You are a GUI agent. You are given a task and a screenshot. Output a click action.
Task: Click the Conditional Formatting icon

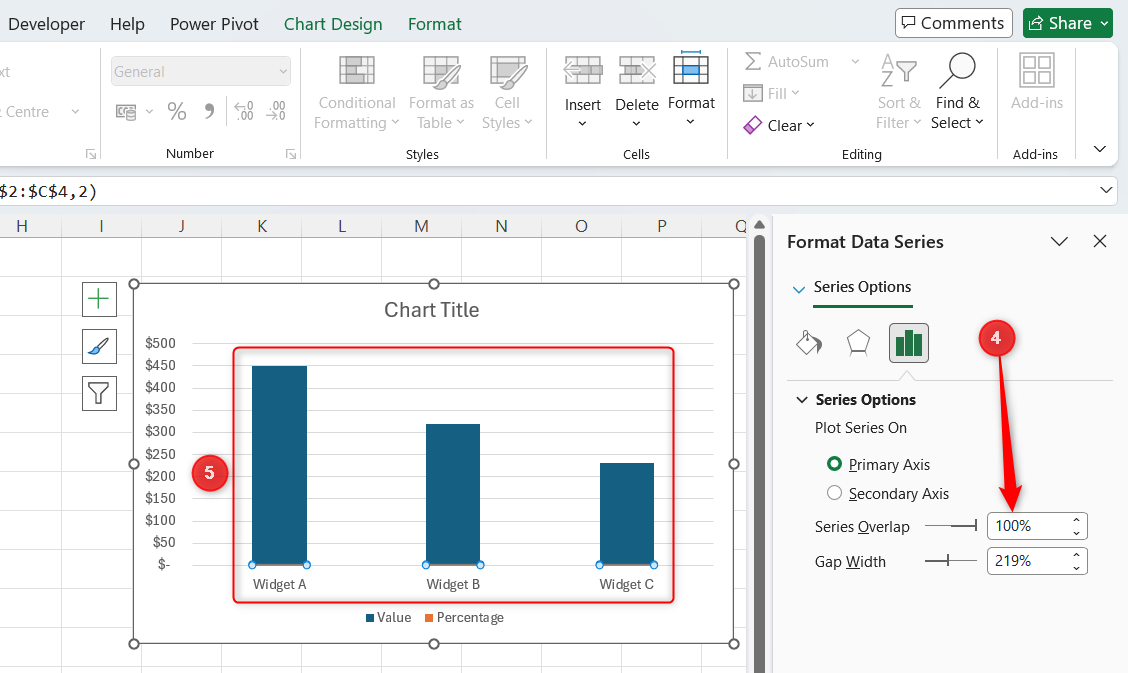[357, 70]
